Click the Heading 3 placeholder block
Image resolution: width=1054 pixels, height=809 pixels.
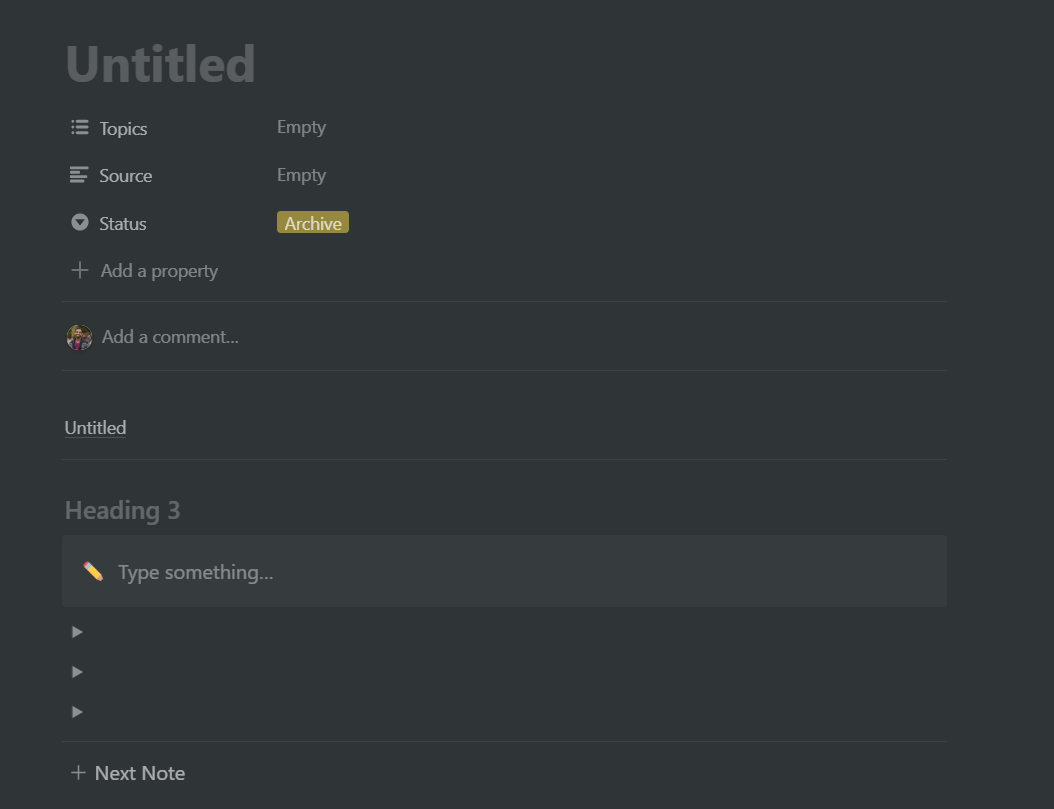pyautogui.click(x=122, y=510)
